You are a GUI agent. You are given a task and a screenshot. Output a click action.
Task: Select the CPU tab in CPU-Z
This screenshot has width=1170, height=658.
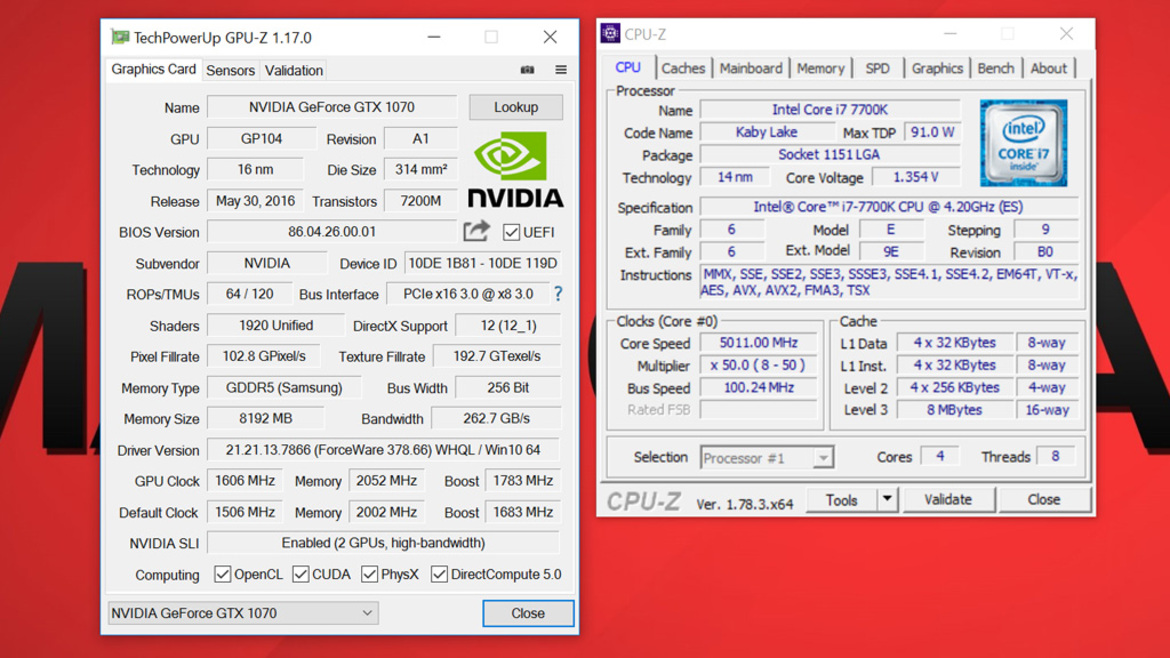coord(628,67)
